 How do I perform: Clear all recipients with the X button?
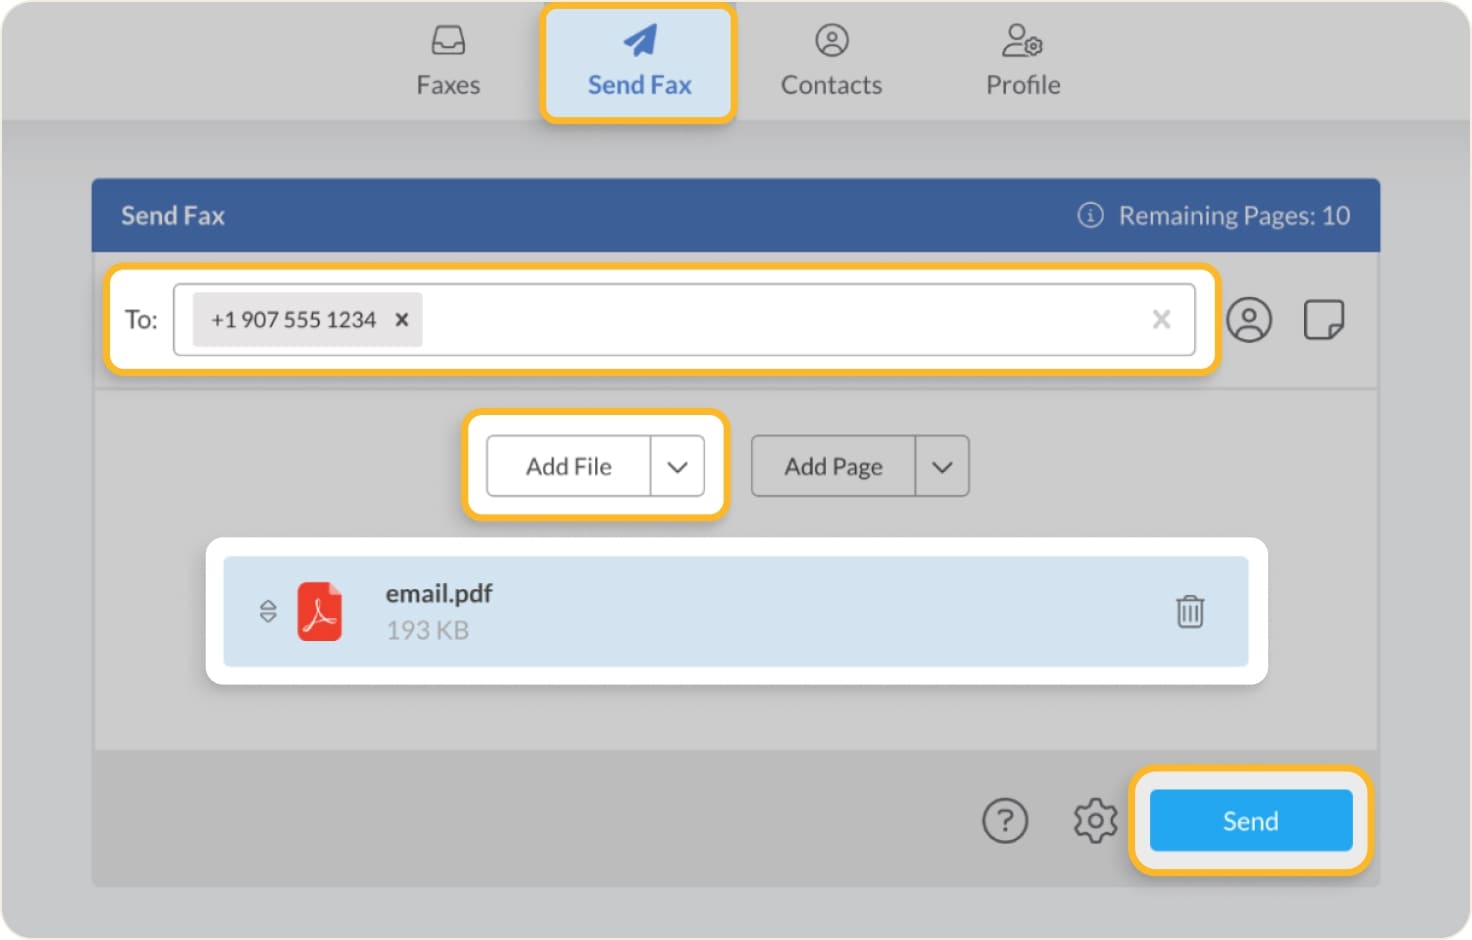(1161, 320)
